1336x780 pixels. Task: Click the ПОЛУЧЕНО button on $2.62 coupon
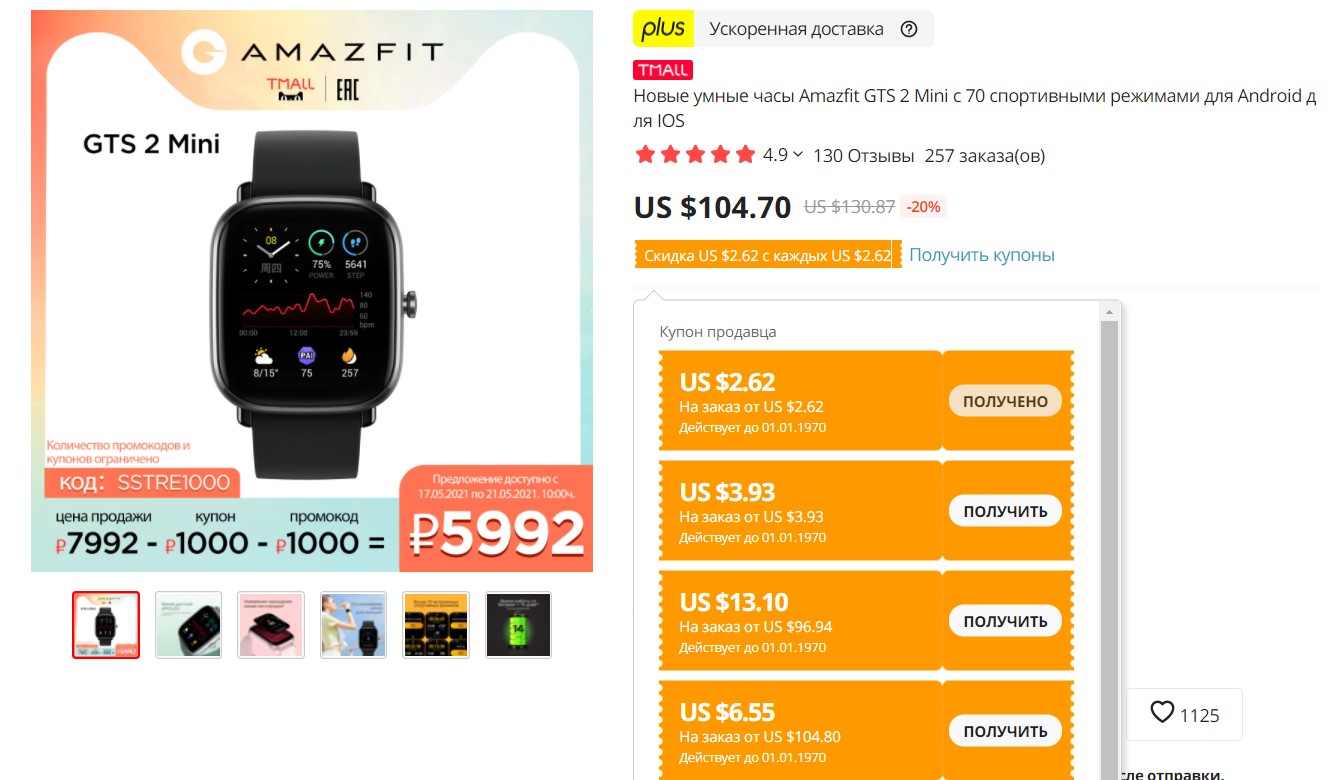(1005, 401)
